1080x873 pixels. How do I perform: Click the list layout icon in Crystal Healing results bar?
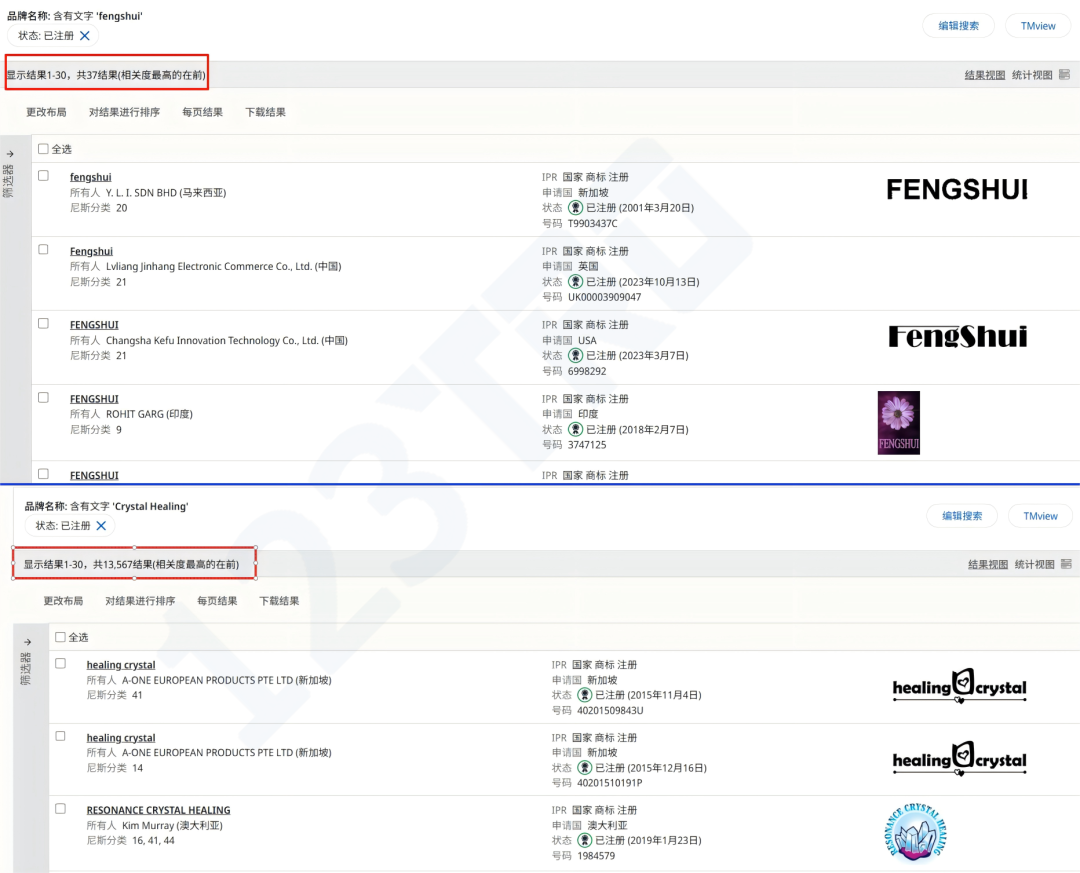click(x=1066, y=564)
